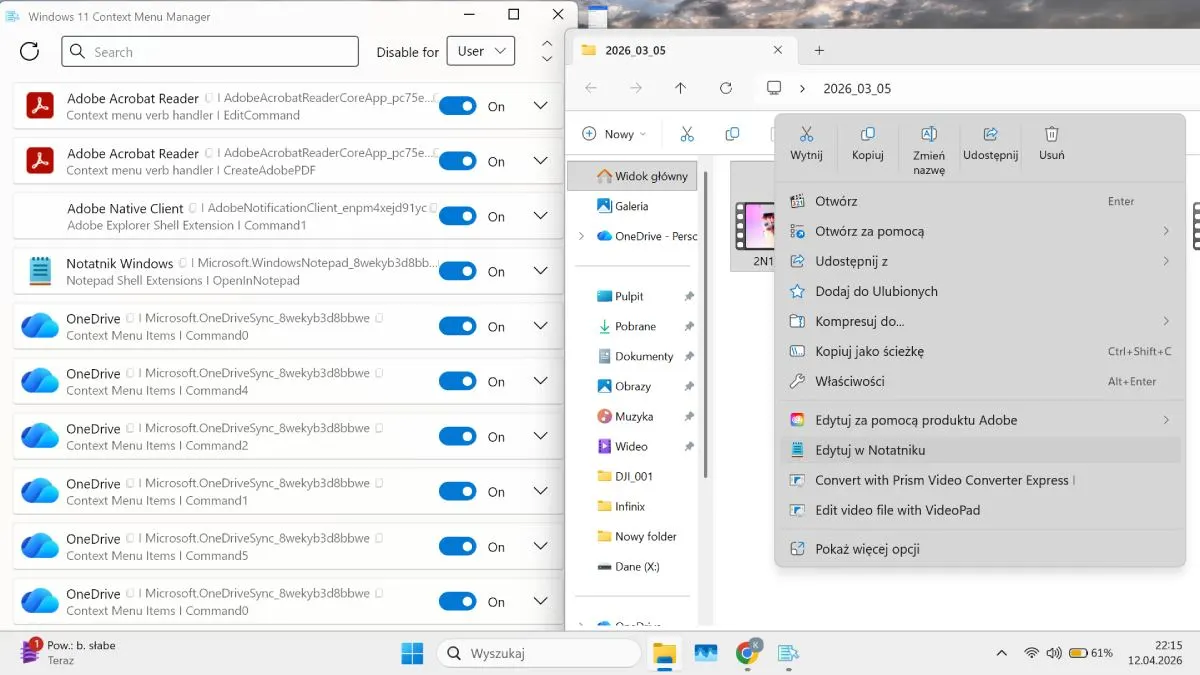Expand the Adobe Acrobat Reader EditCommand row
This screenshot has width=1200, height=675.
[x=540, y=106]
